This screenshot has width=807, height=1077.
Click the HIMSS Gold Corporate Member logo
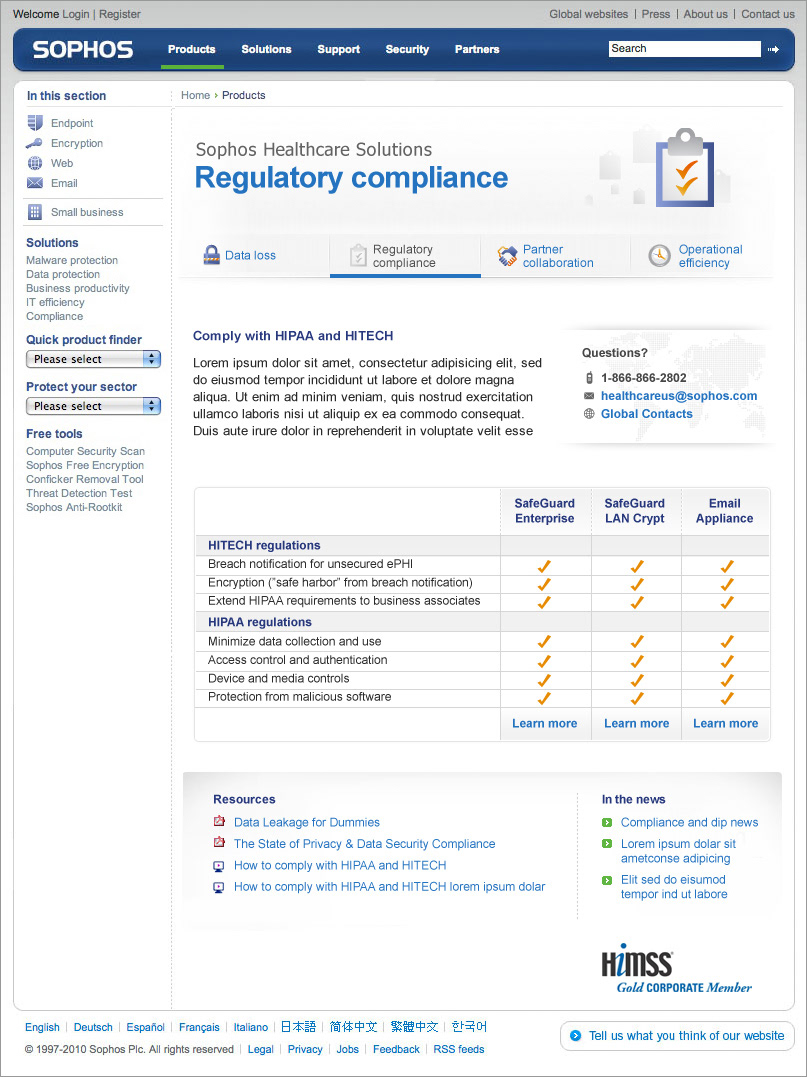pos(677,968)
